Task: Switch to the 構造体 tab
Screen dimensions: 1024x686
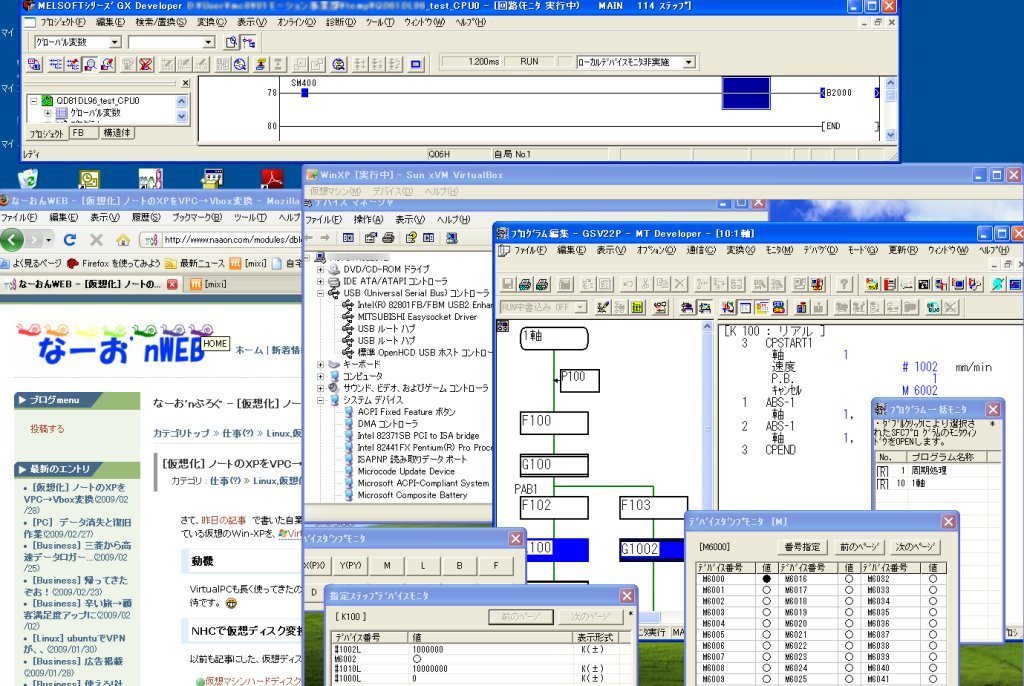Action: (117, 133)
